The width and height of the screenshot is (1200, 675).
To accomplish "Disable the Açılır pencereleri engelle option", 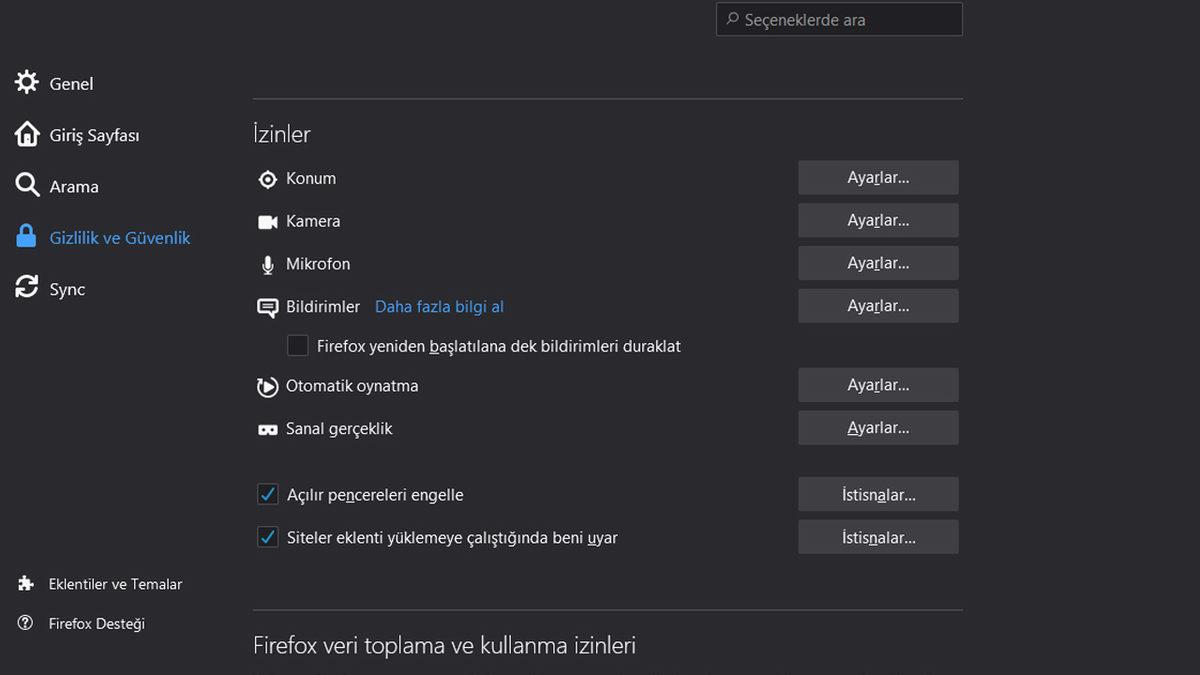I will click(x=267, y=493).
